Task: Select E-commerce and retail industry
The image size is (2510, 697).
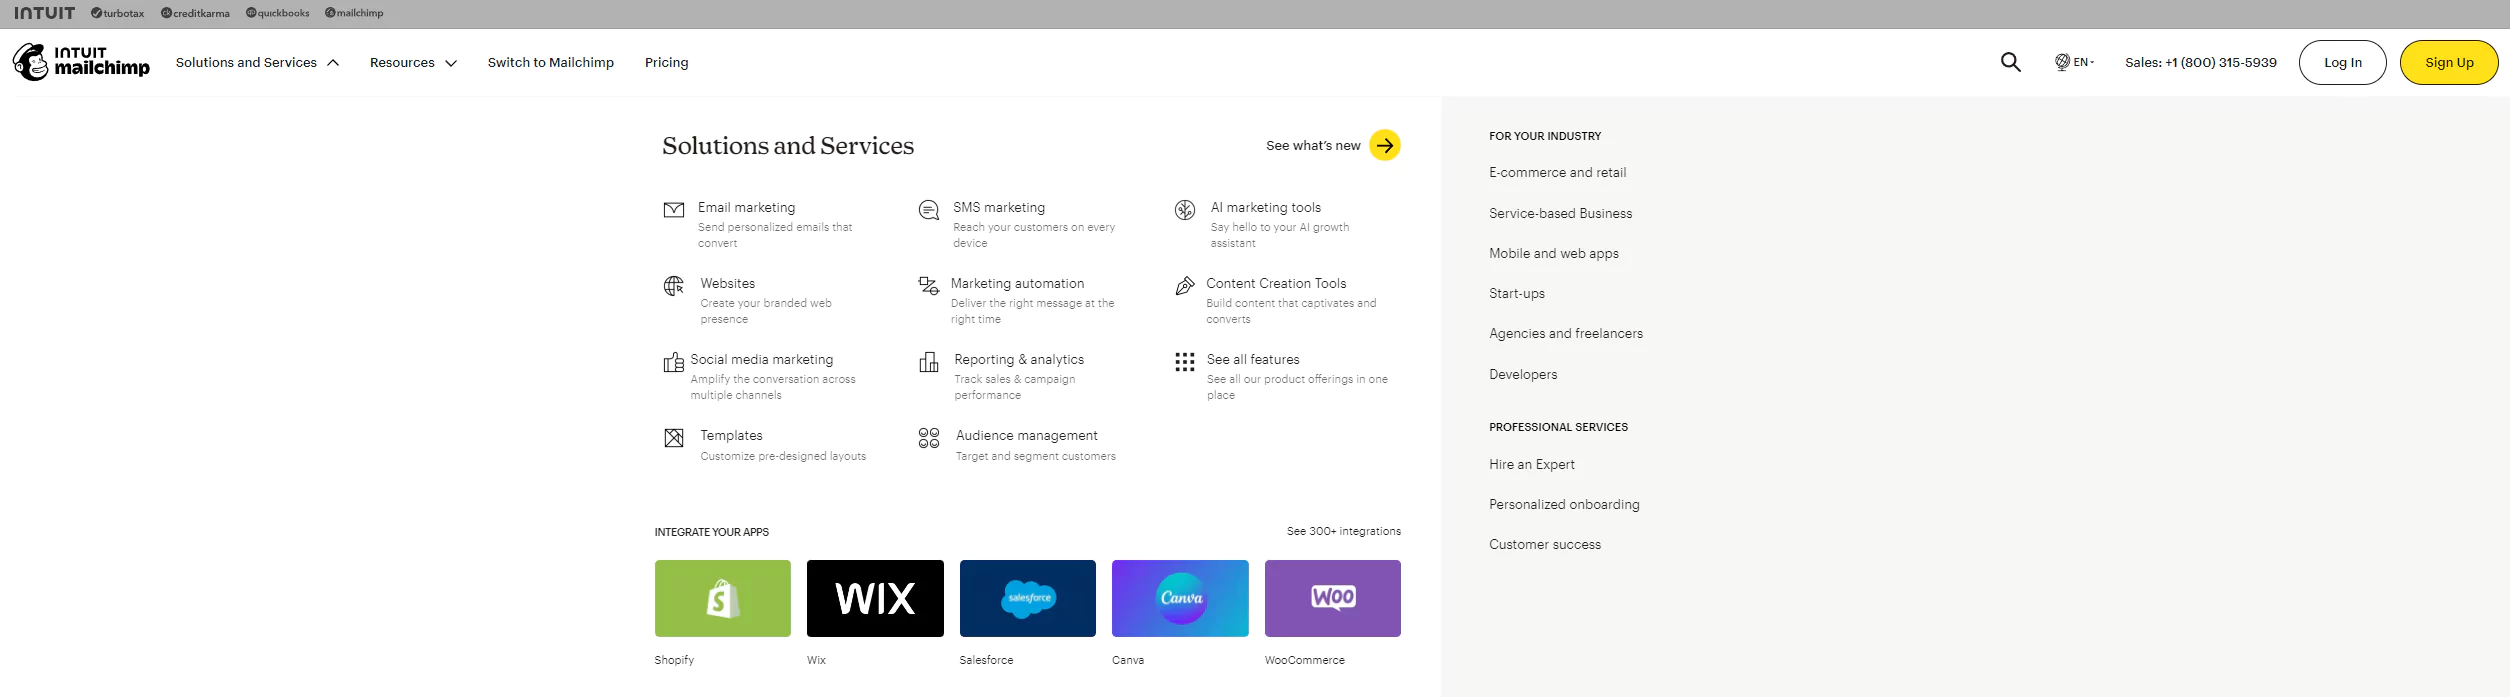Action: [x=1558, y=172]
